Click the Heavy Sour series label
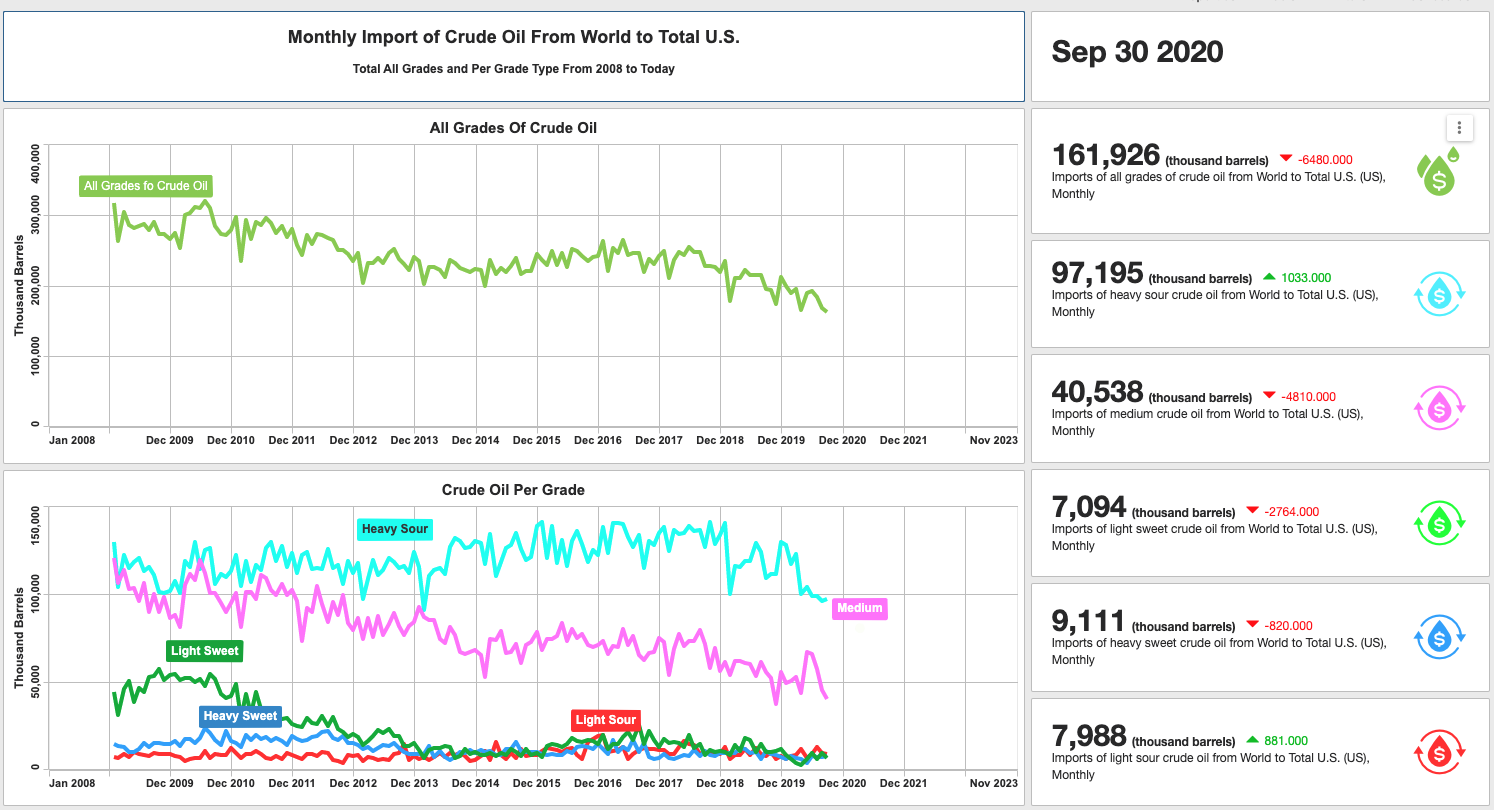 395,529
